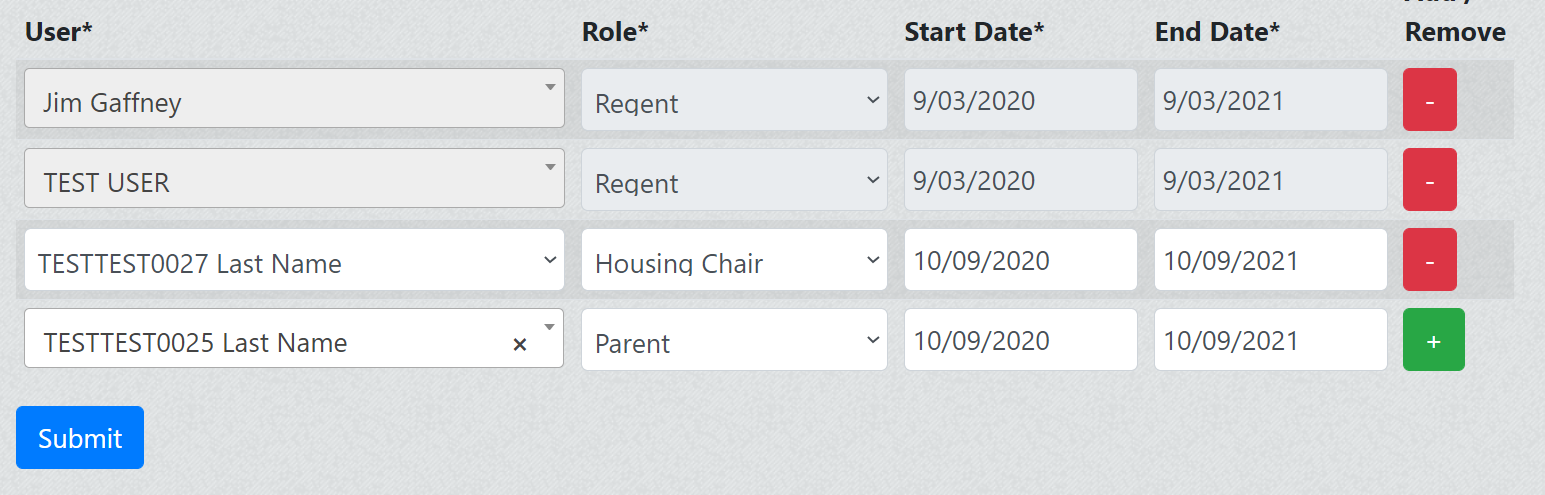Click the start date for Jim Gaffney

[1020, 100]
